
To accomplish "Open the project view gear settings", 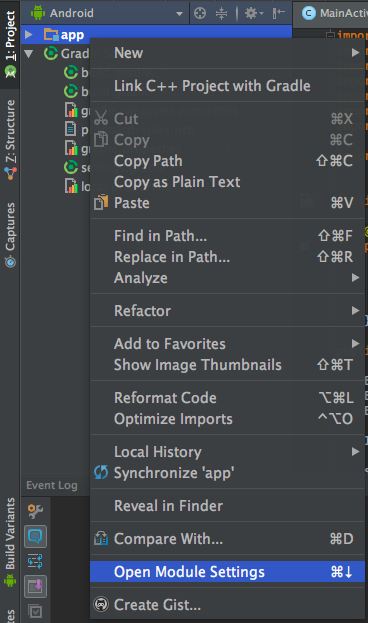I will click(x=254, y=14).
